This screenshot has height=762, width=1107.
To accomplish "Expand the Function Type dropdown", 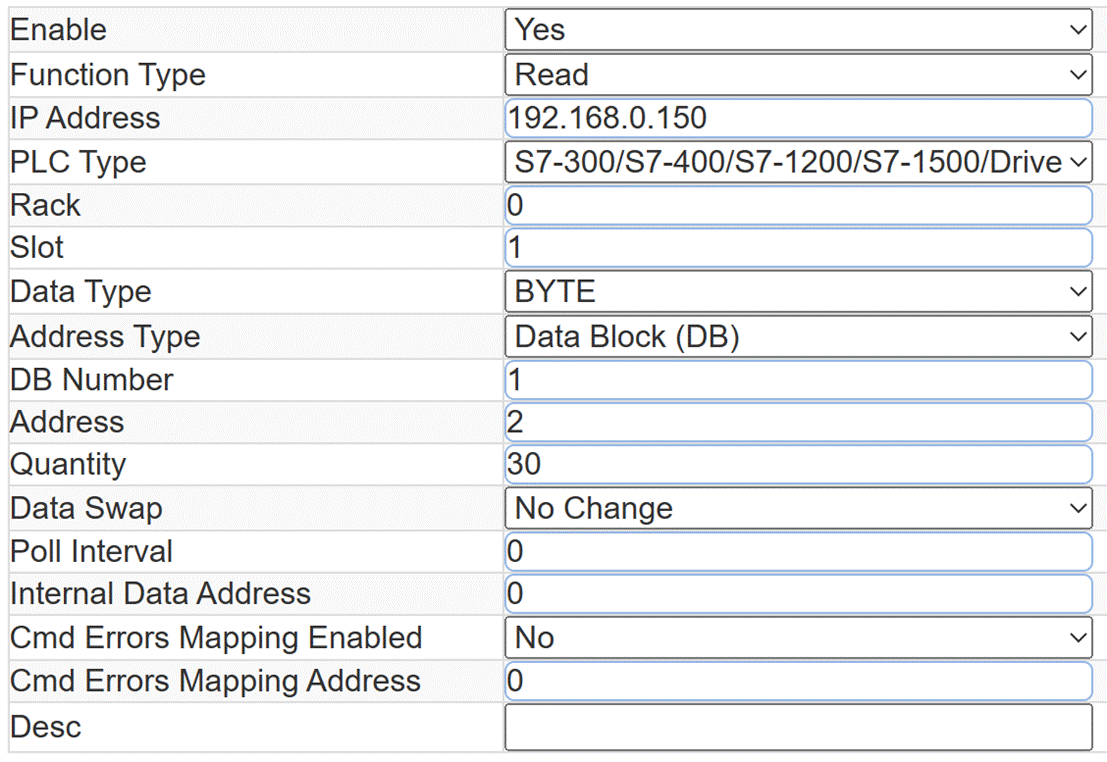I will (798, 74).
